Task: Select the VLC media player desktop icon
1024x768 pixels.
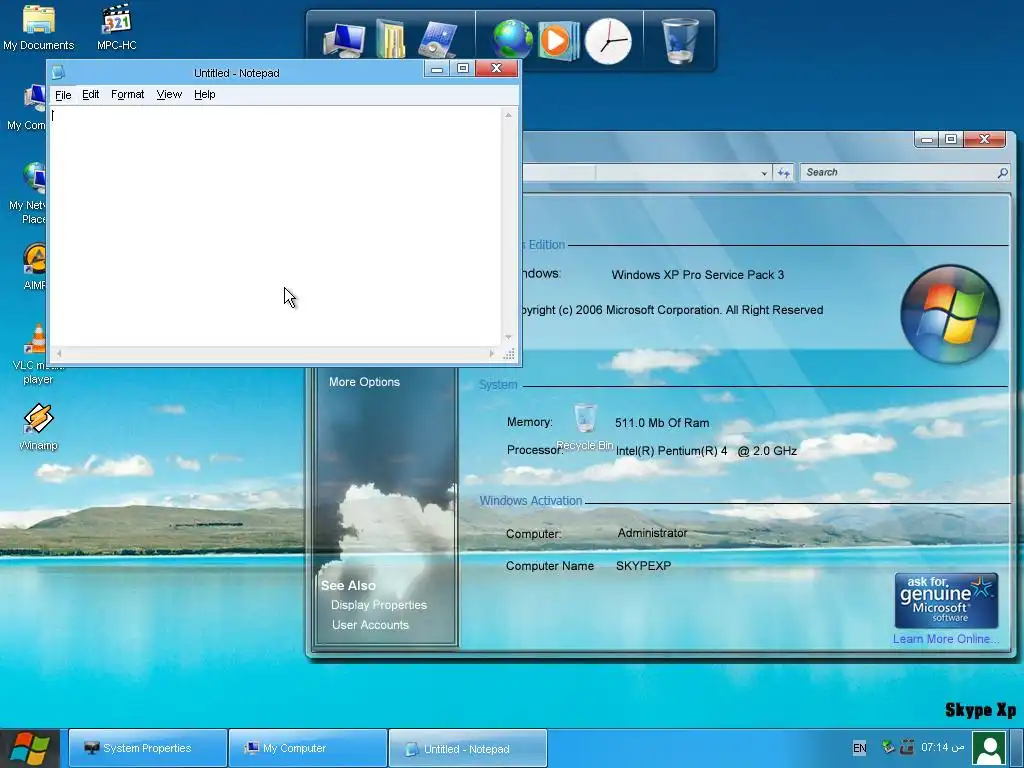Action: coord(38,355)
